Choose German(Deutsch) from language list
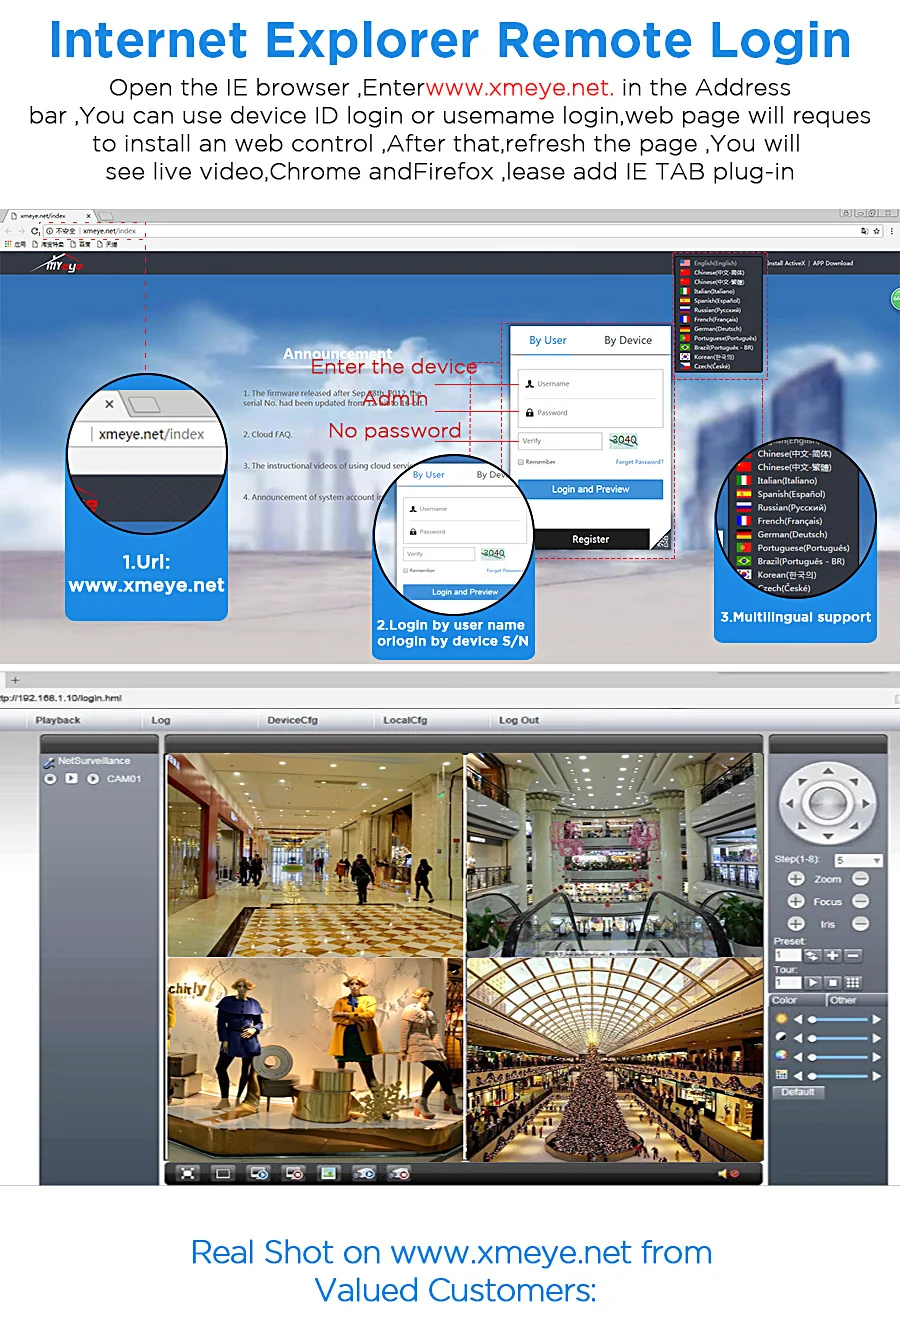Image resolution: width=900 pixels, height=1326 pixels. pos(717,328)
